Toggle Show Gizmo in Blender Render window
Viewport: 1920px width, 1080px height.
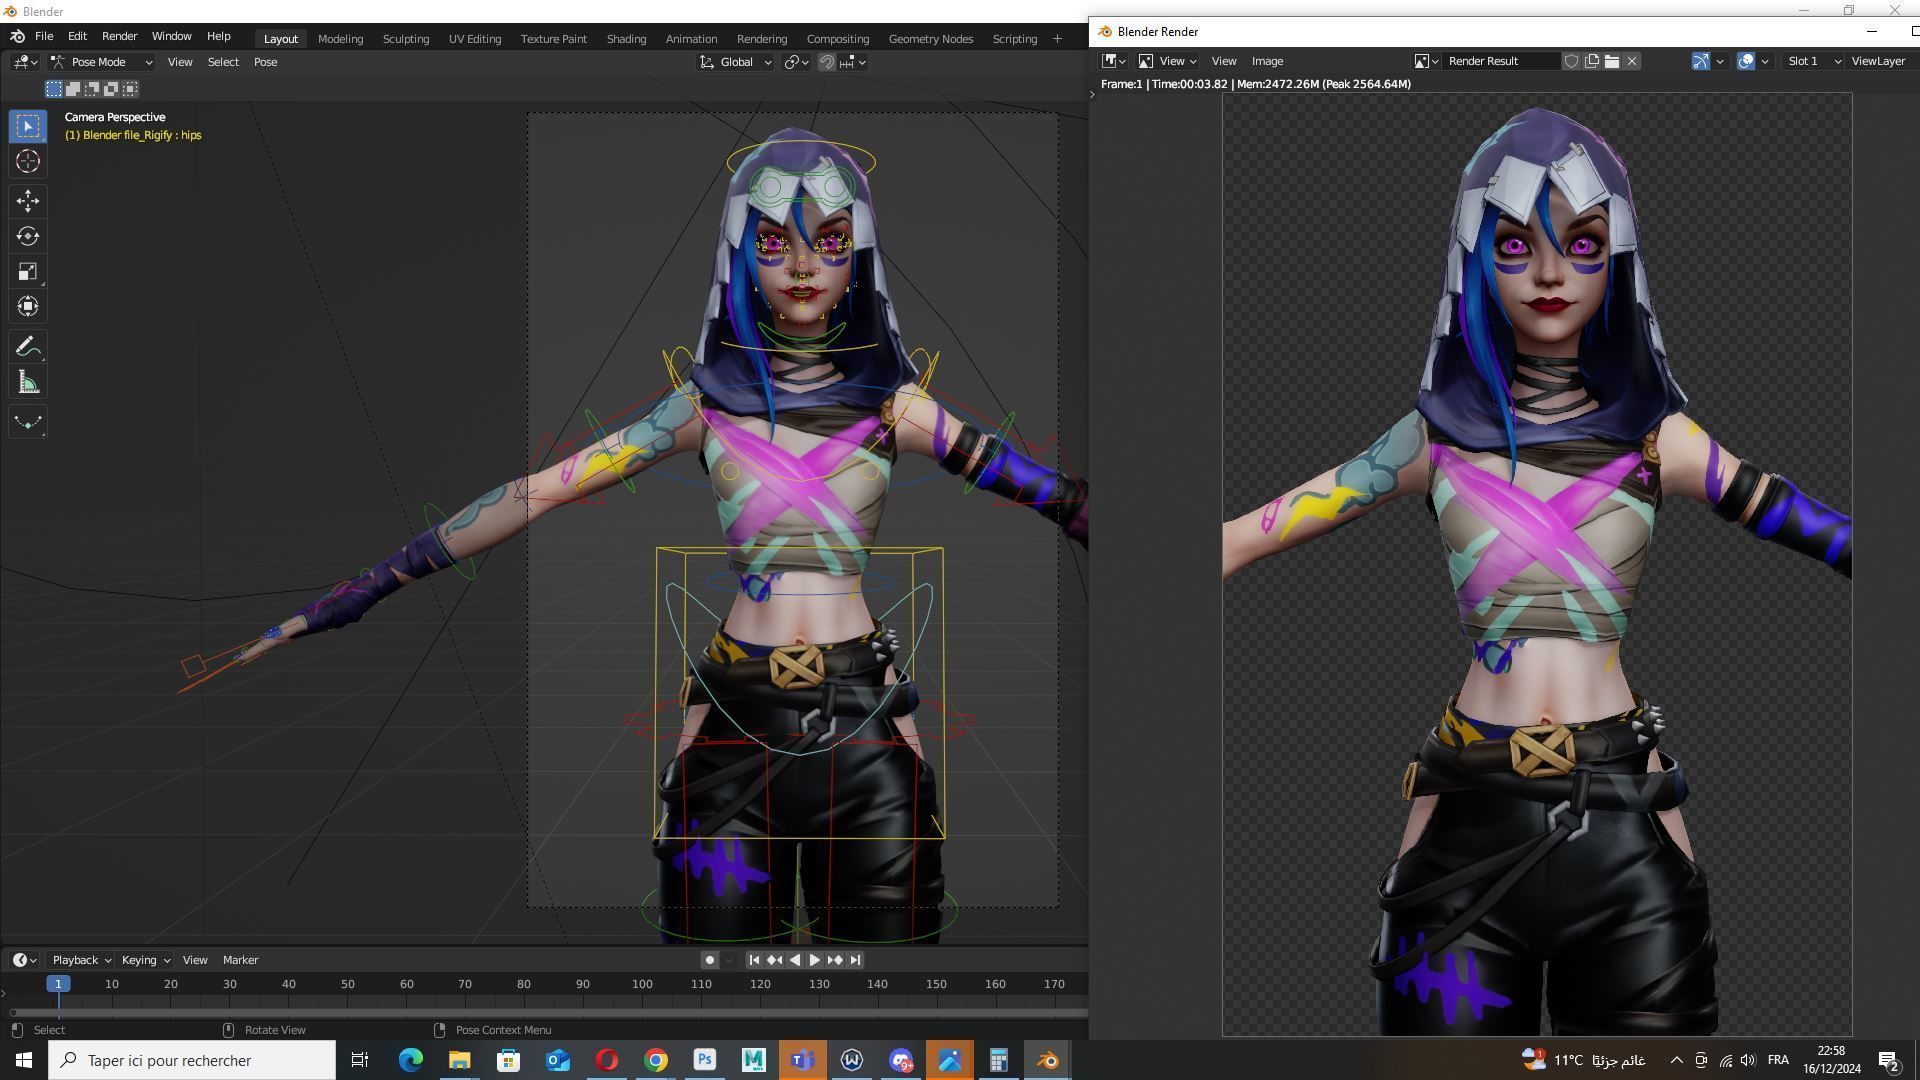coord(1700,61)
